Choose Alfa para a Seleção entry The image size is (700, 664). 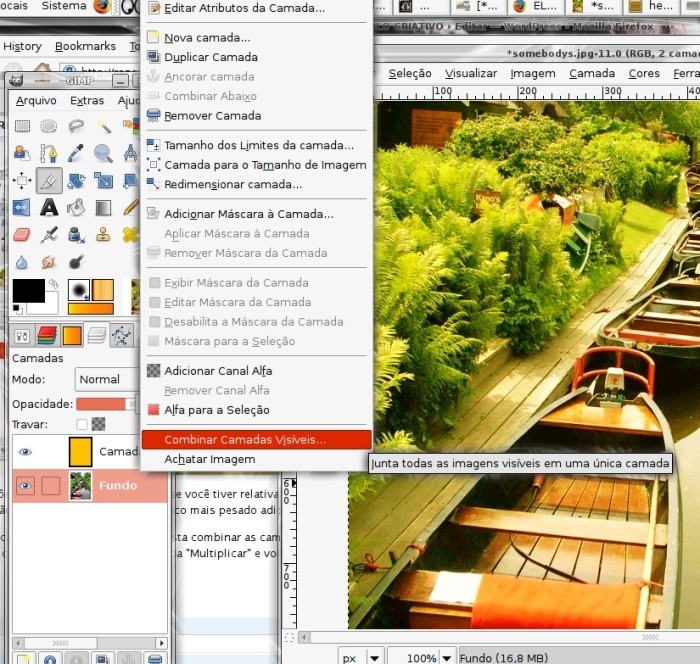257,410
